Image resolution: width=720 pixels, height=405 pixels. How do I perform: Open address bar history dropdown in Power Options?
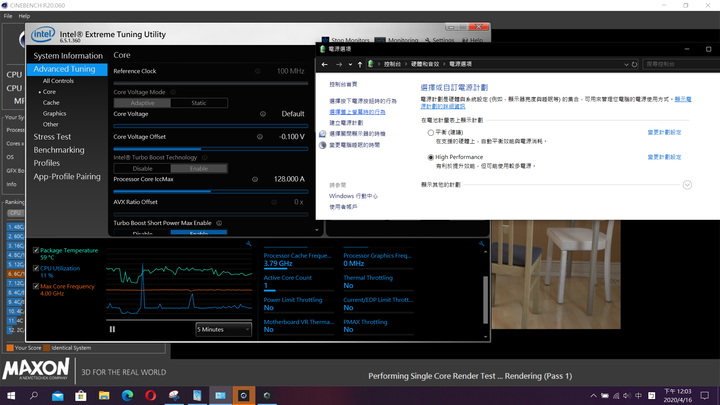(x=626, y=64)
